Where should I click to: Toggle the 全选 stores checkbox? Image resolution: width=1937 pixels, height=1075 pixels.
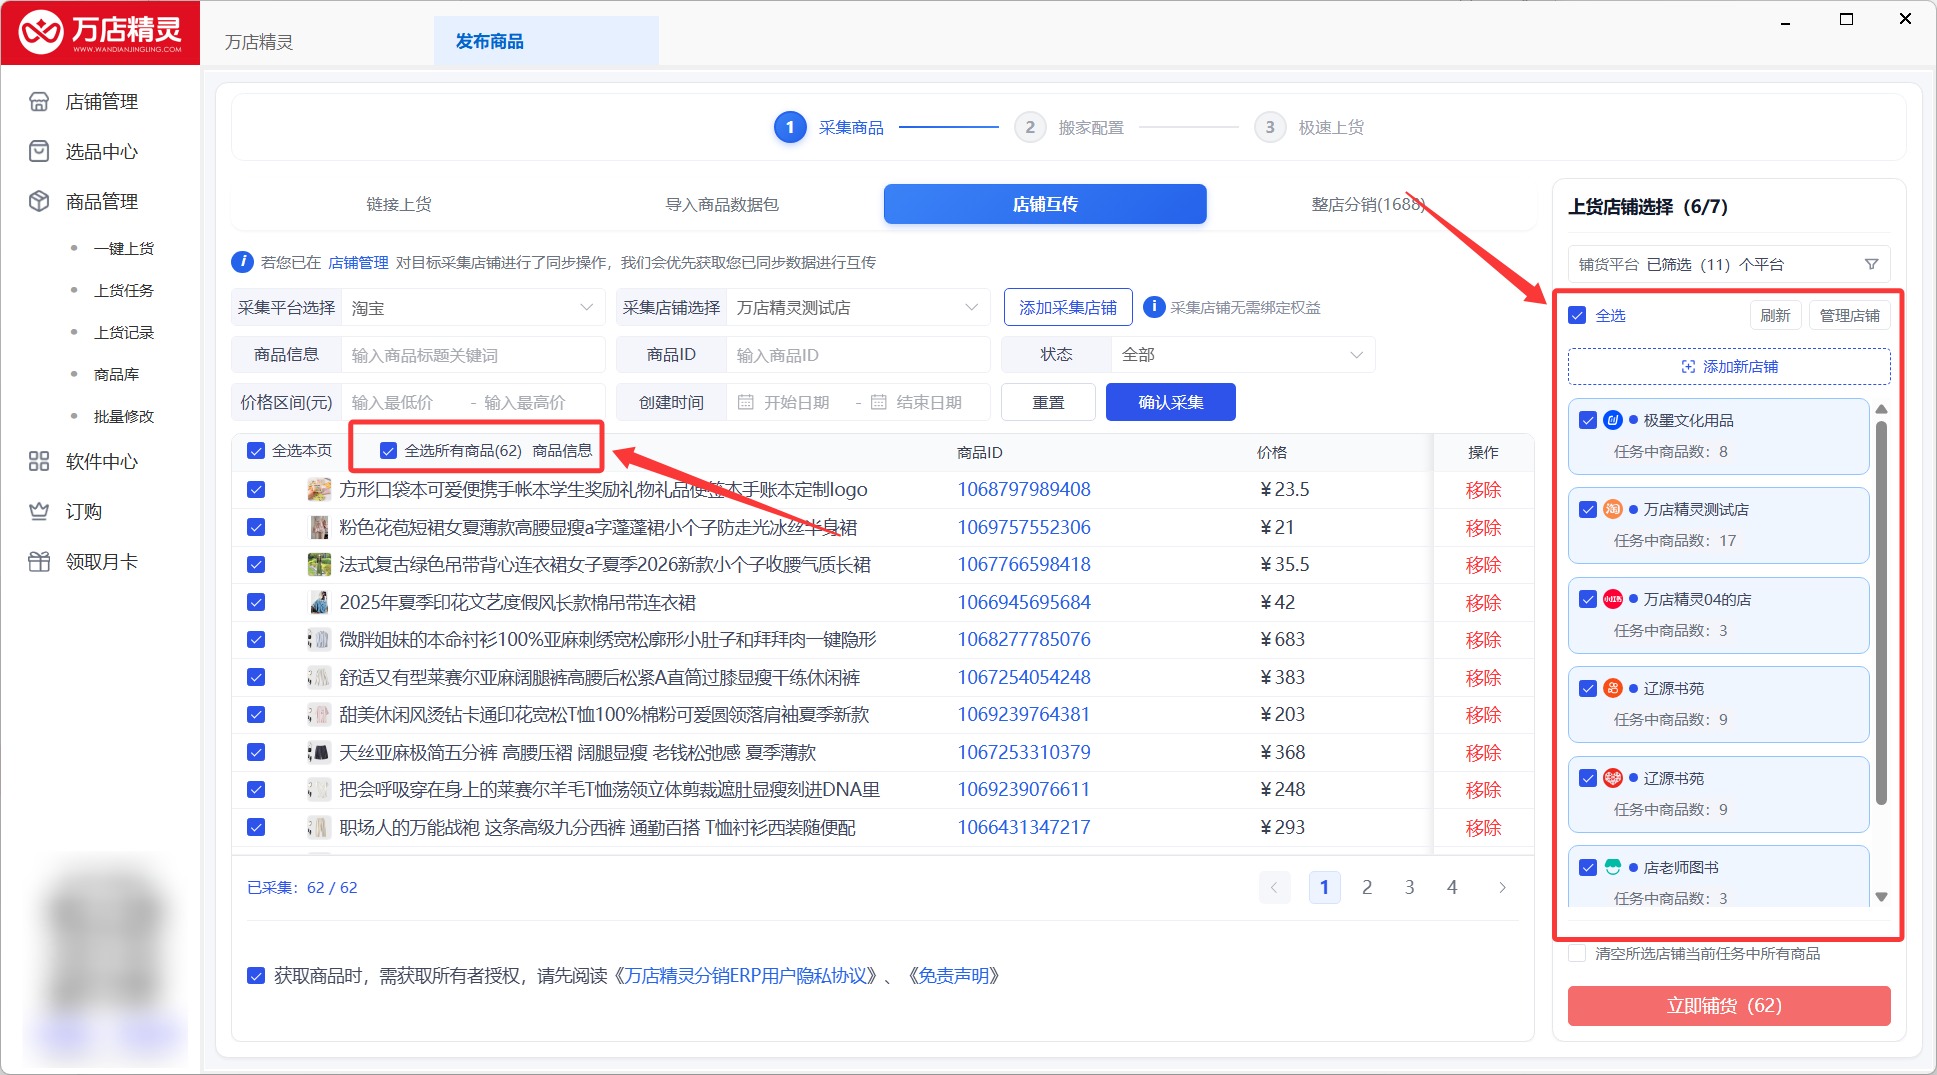pos(1578,315)
